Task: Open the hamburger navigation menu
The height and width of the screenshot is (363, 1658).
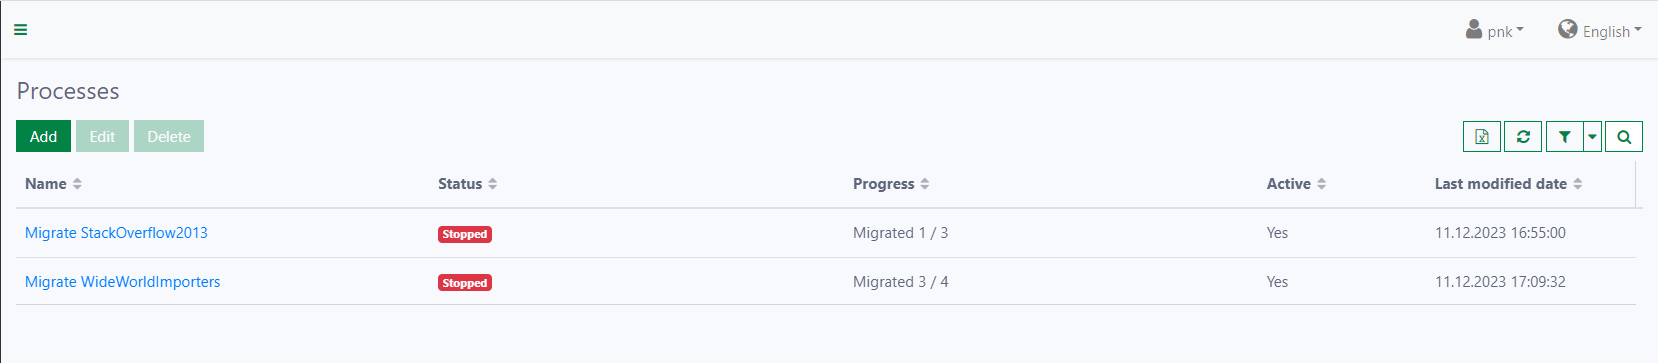Action: tap(20, 30)
